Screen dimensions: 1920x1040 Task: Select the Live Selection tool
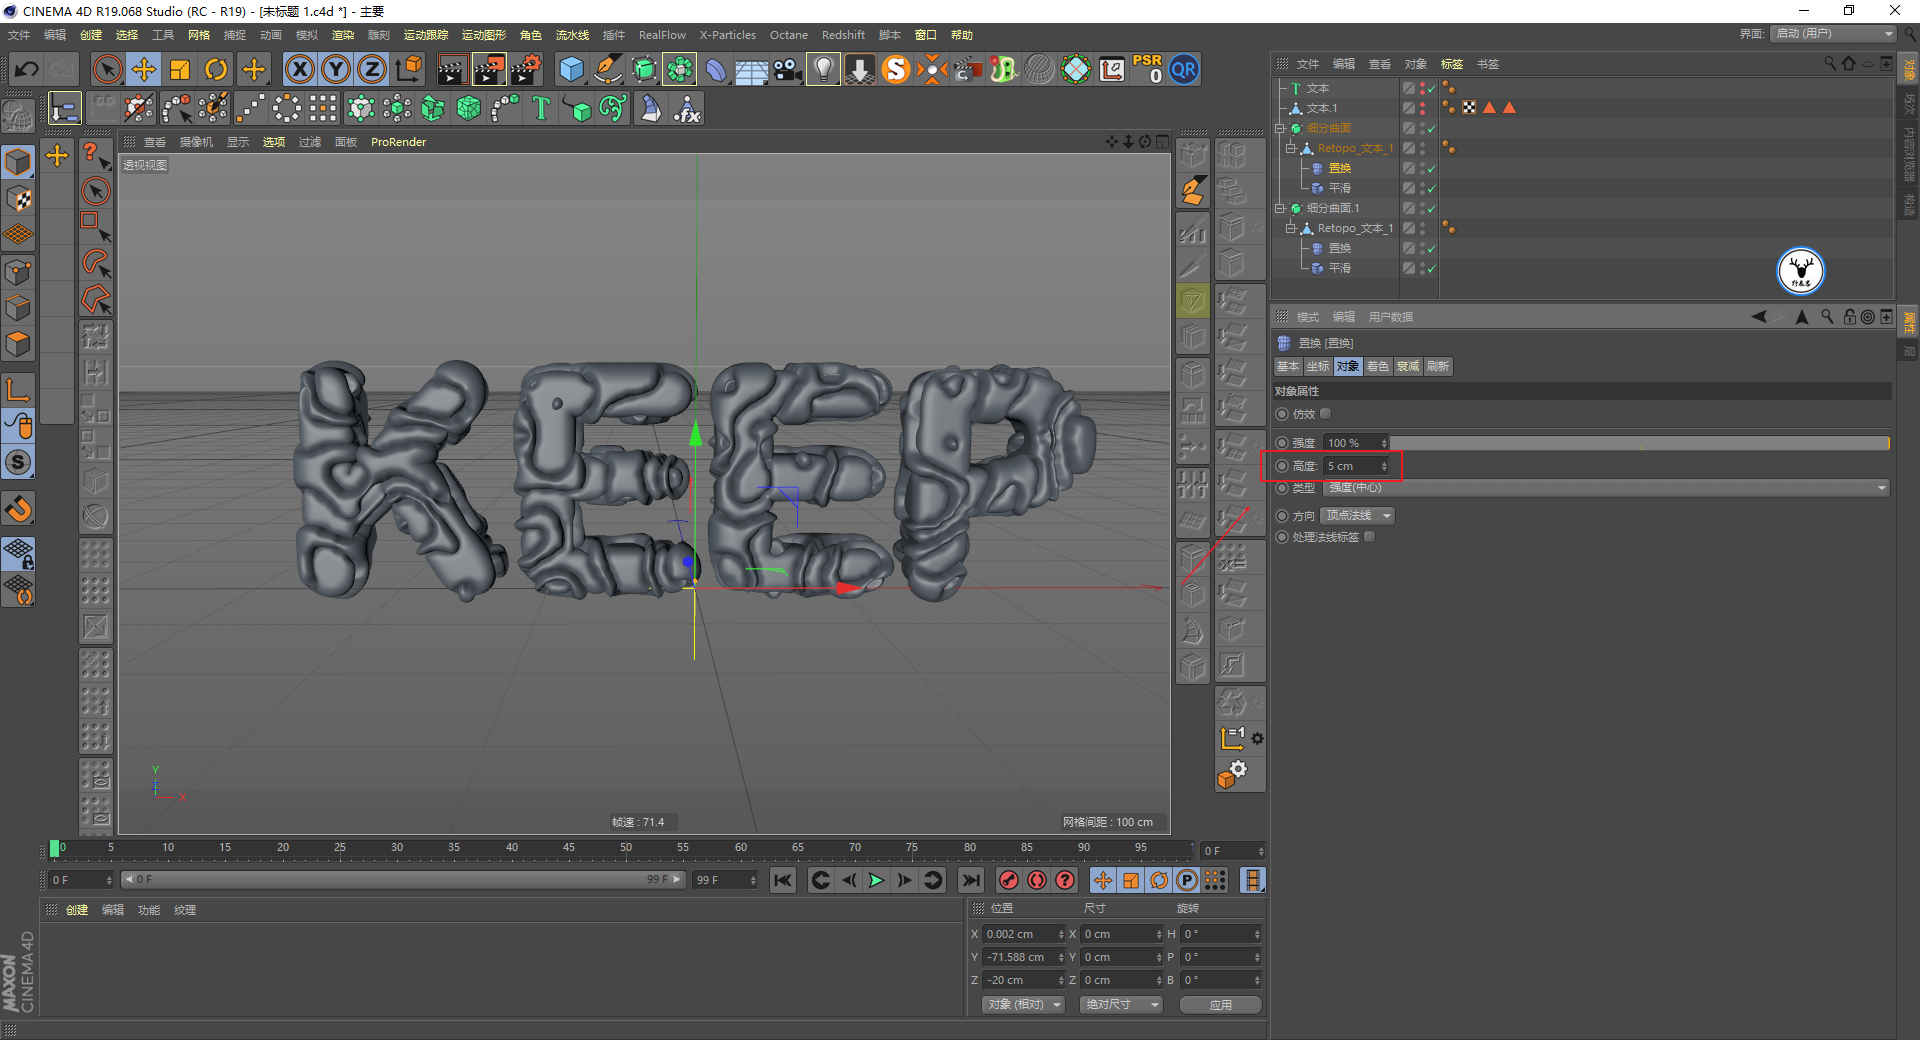(x=107, y=69)
